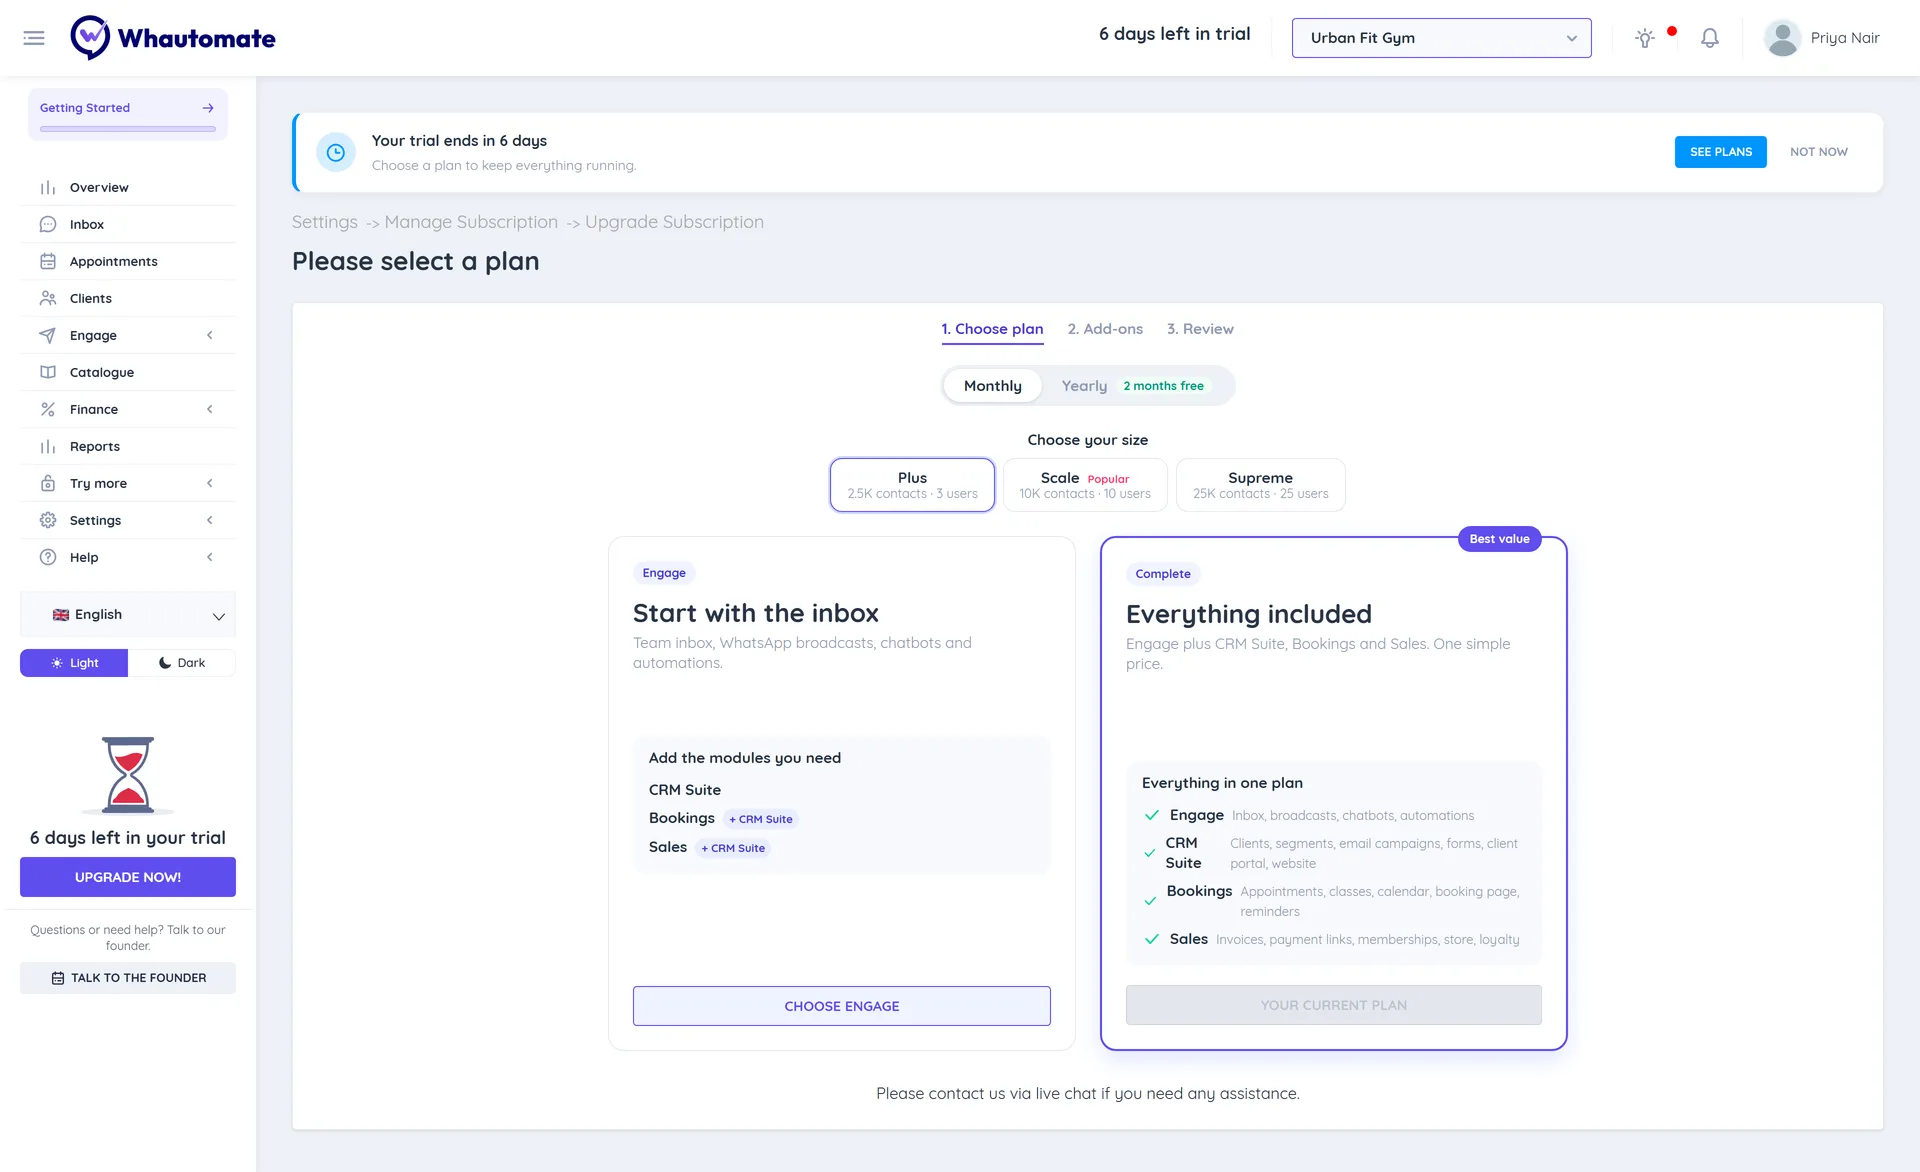This screenshot has width=1920, height=1172.
Task: Click the Clients people icon
Action: pyautogui.click(x=48, y=299)
